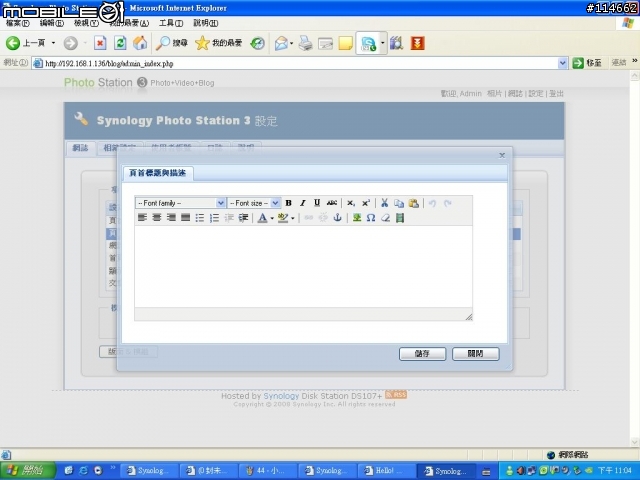This screenshot has height=480, width=640.
Task: Insert a hyperlink with chain icon
Action: [309, 218]
